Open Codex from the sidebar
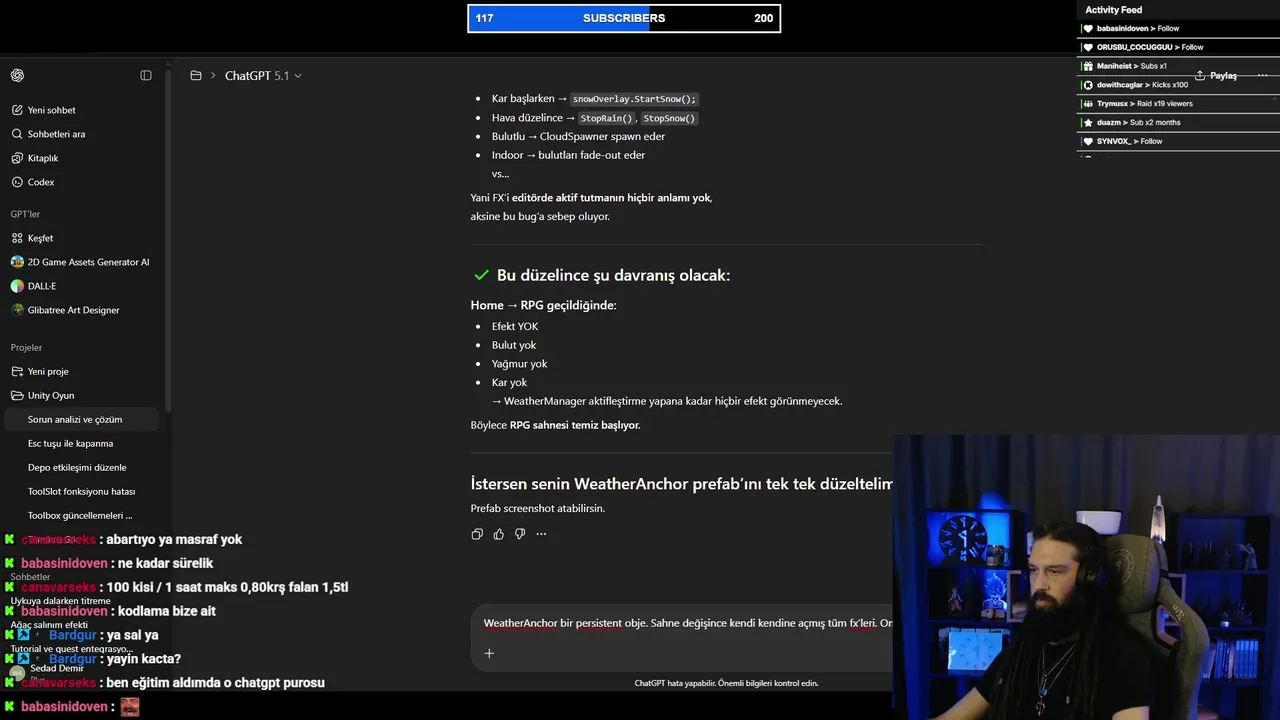Screen dimensions: 1280x720 tap(41, 182)
